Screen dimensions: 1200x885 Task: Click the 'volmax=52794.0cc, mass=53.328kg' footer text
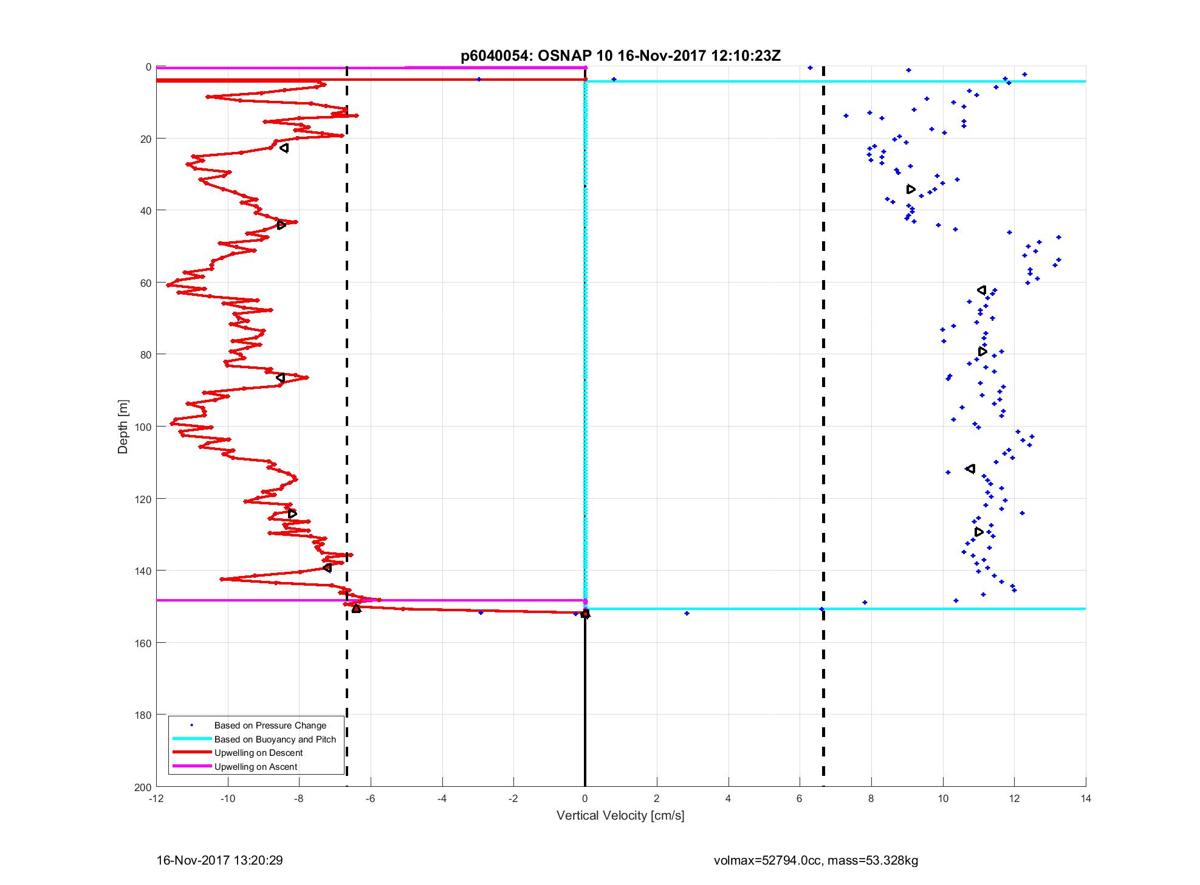pos(815,860)
